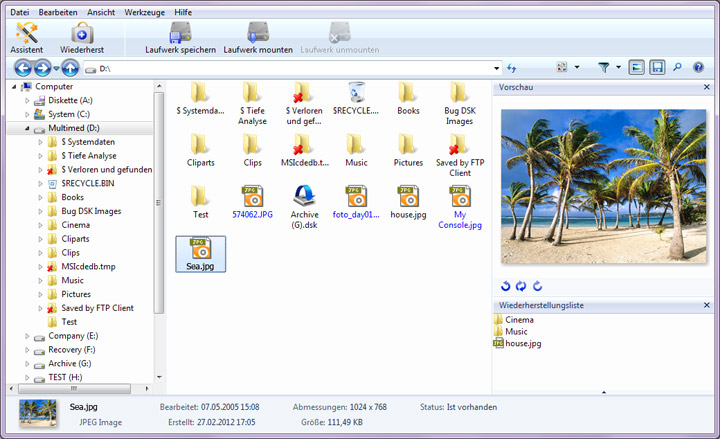This screenshot has width=720, height=439.
Task: Refresh the current folder view
Action: pyautogui.click(x=512, y=68)
